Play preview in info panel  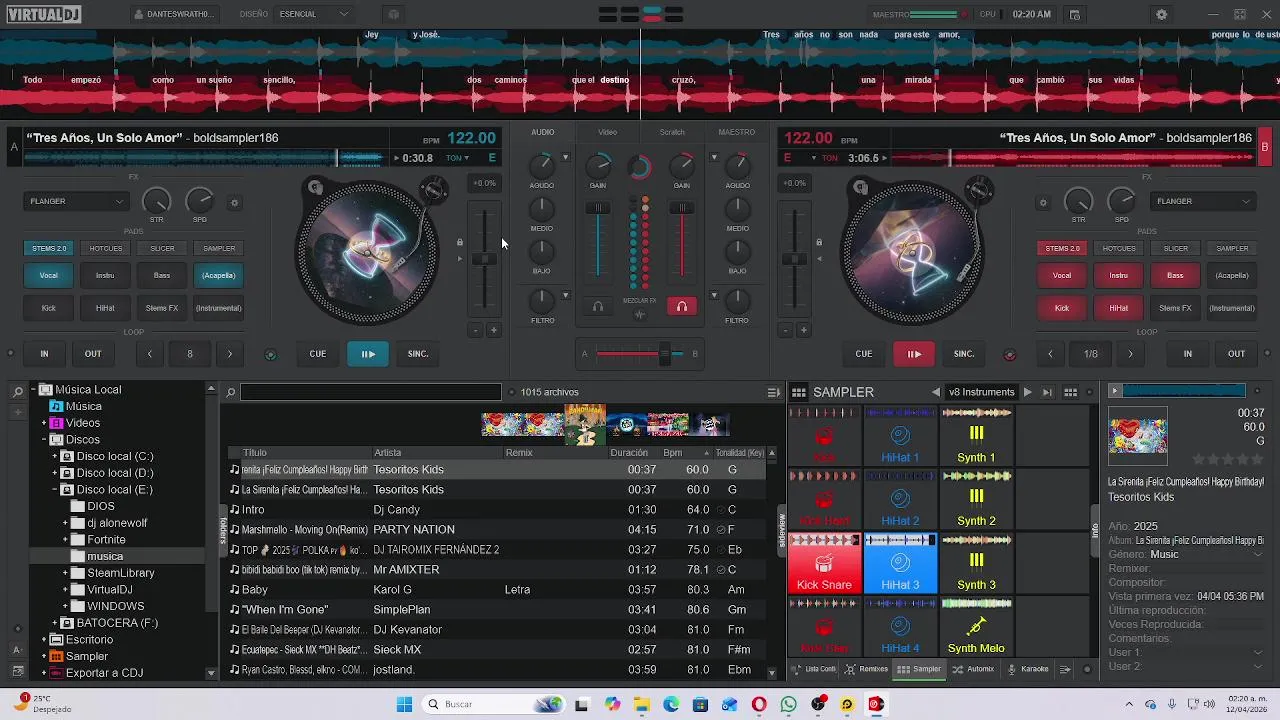[x=1114, y=391]
